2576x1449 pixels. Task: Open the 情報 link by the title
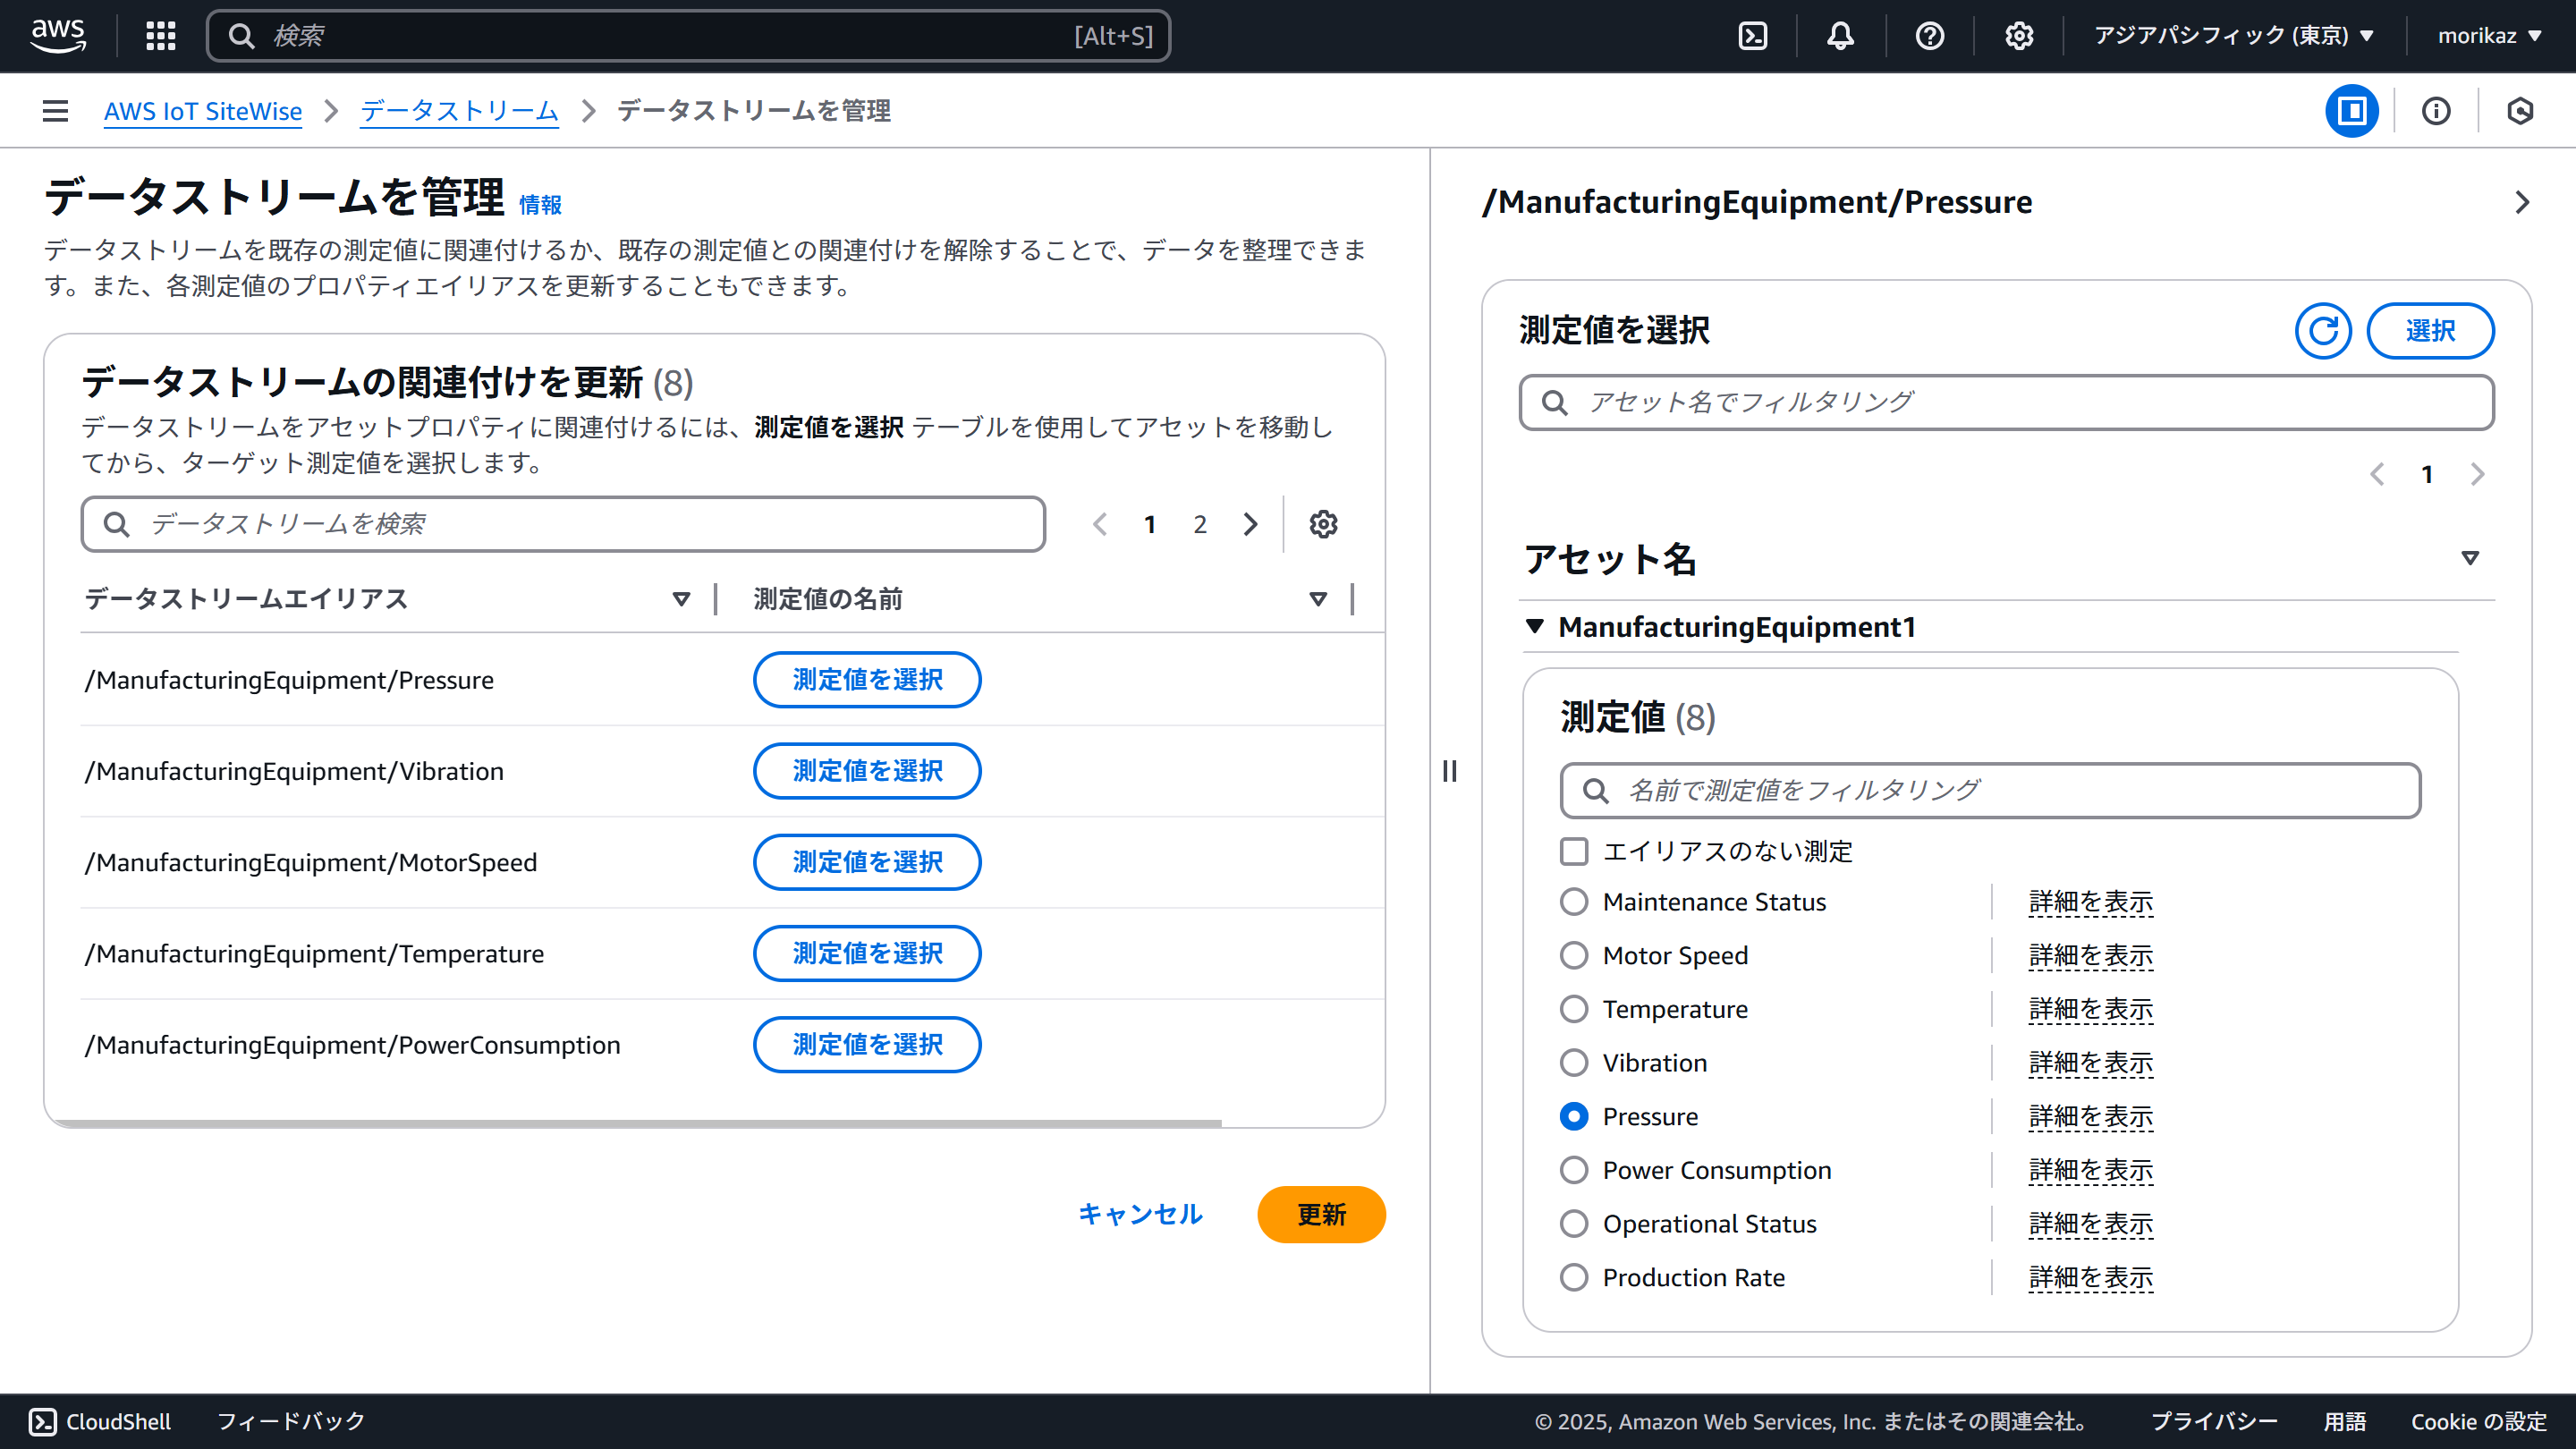tap(540, 205)
